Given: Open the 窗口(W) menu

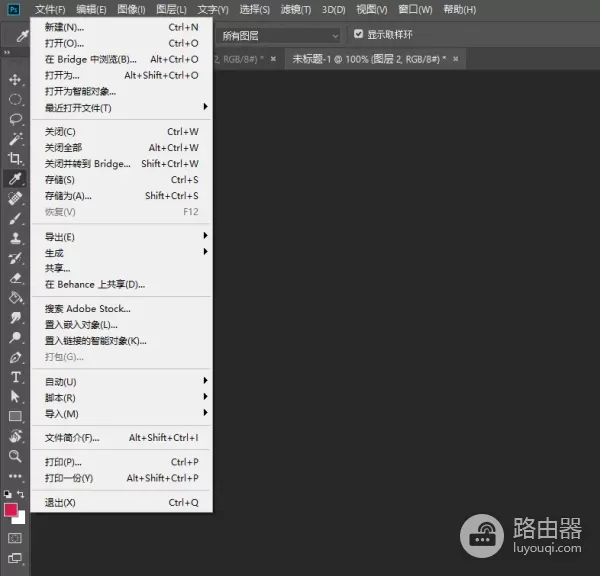Looking at the screenshot, I should point(415,9).
